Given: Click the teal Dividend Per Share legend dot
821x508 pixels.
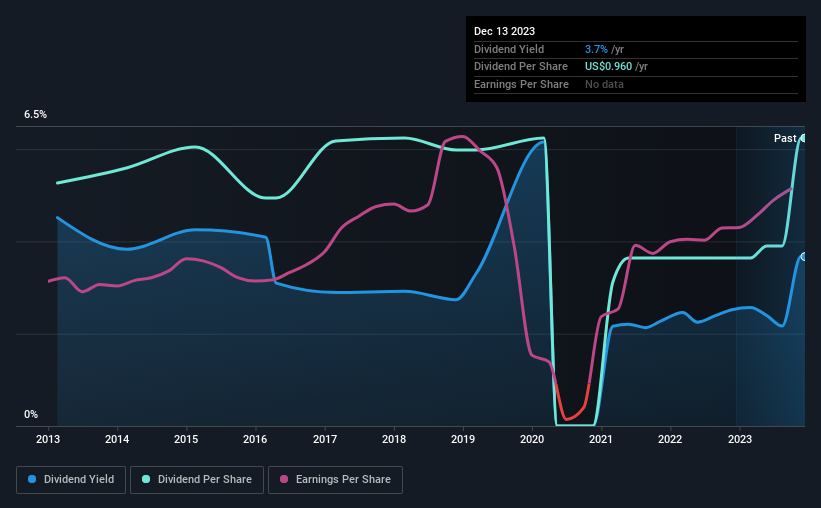Looking at the screenshot, I should point(146,479).
